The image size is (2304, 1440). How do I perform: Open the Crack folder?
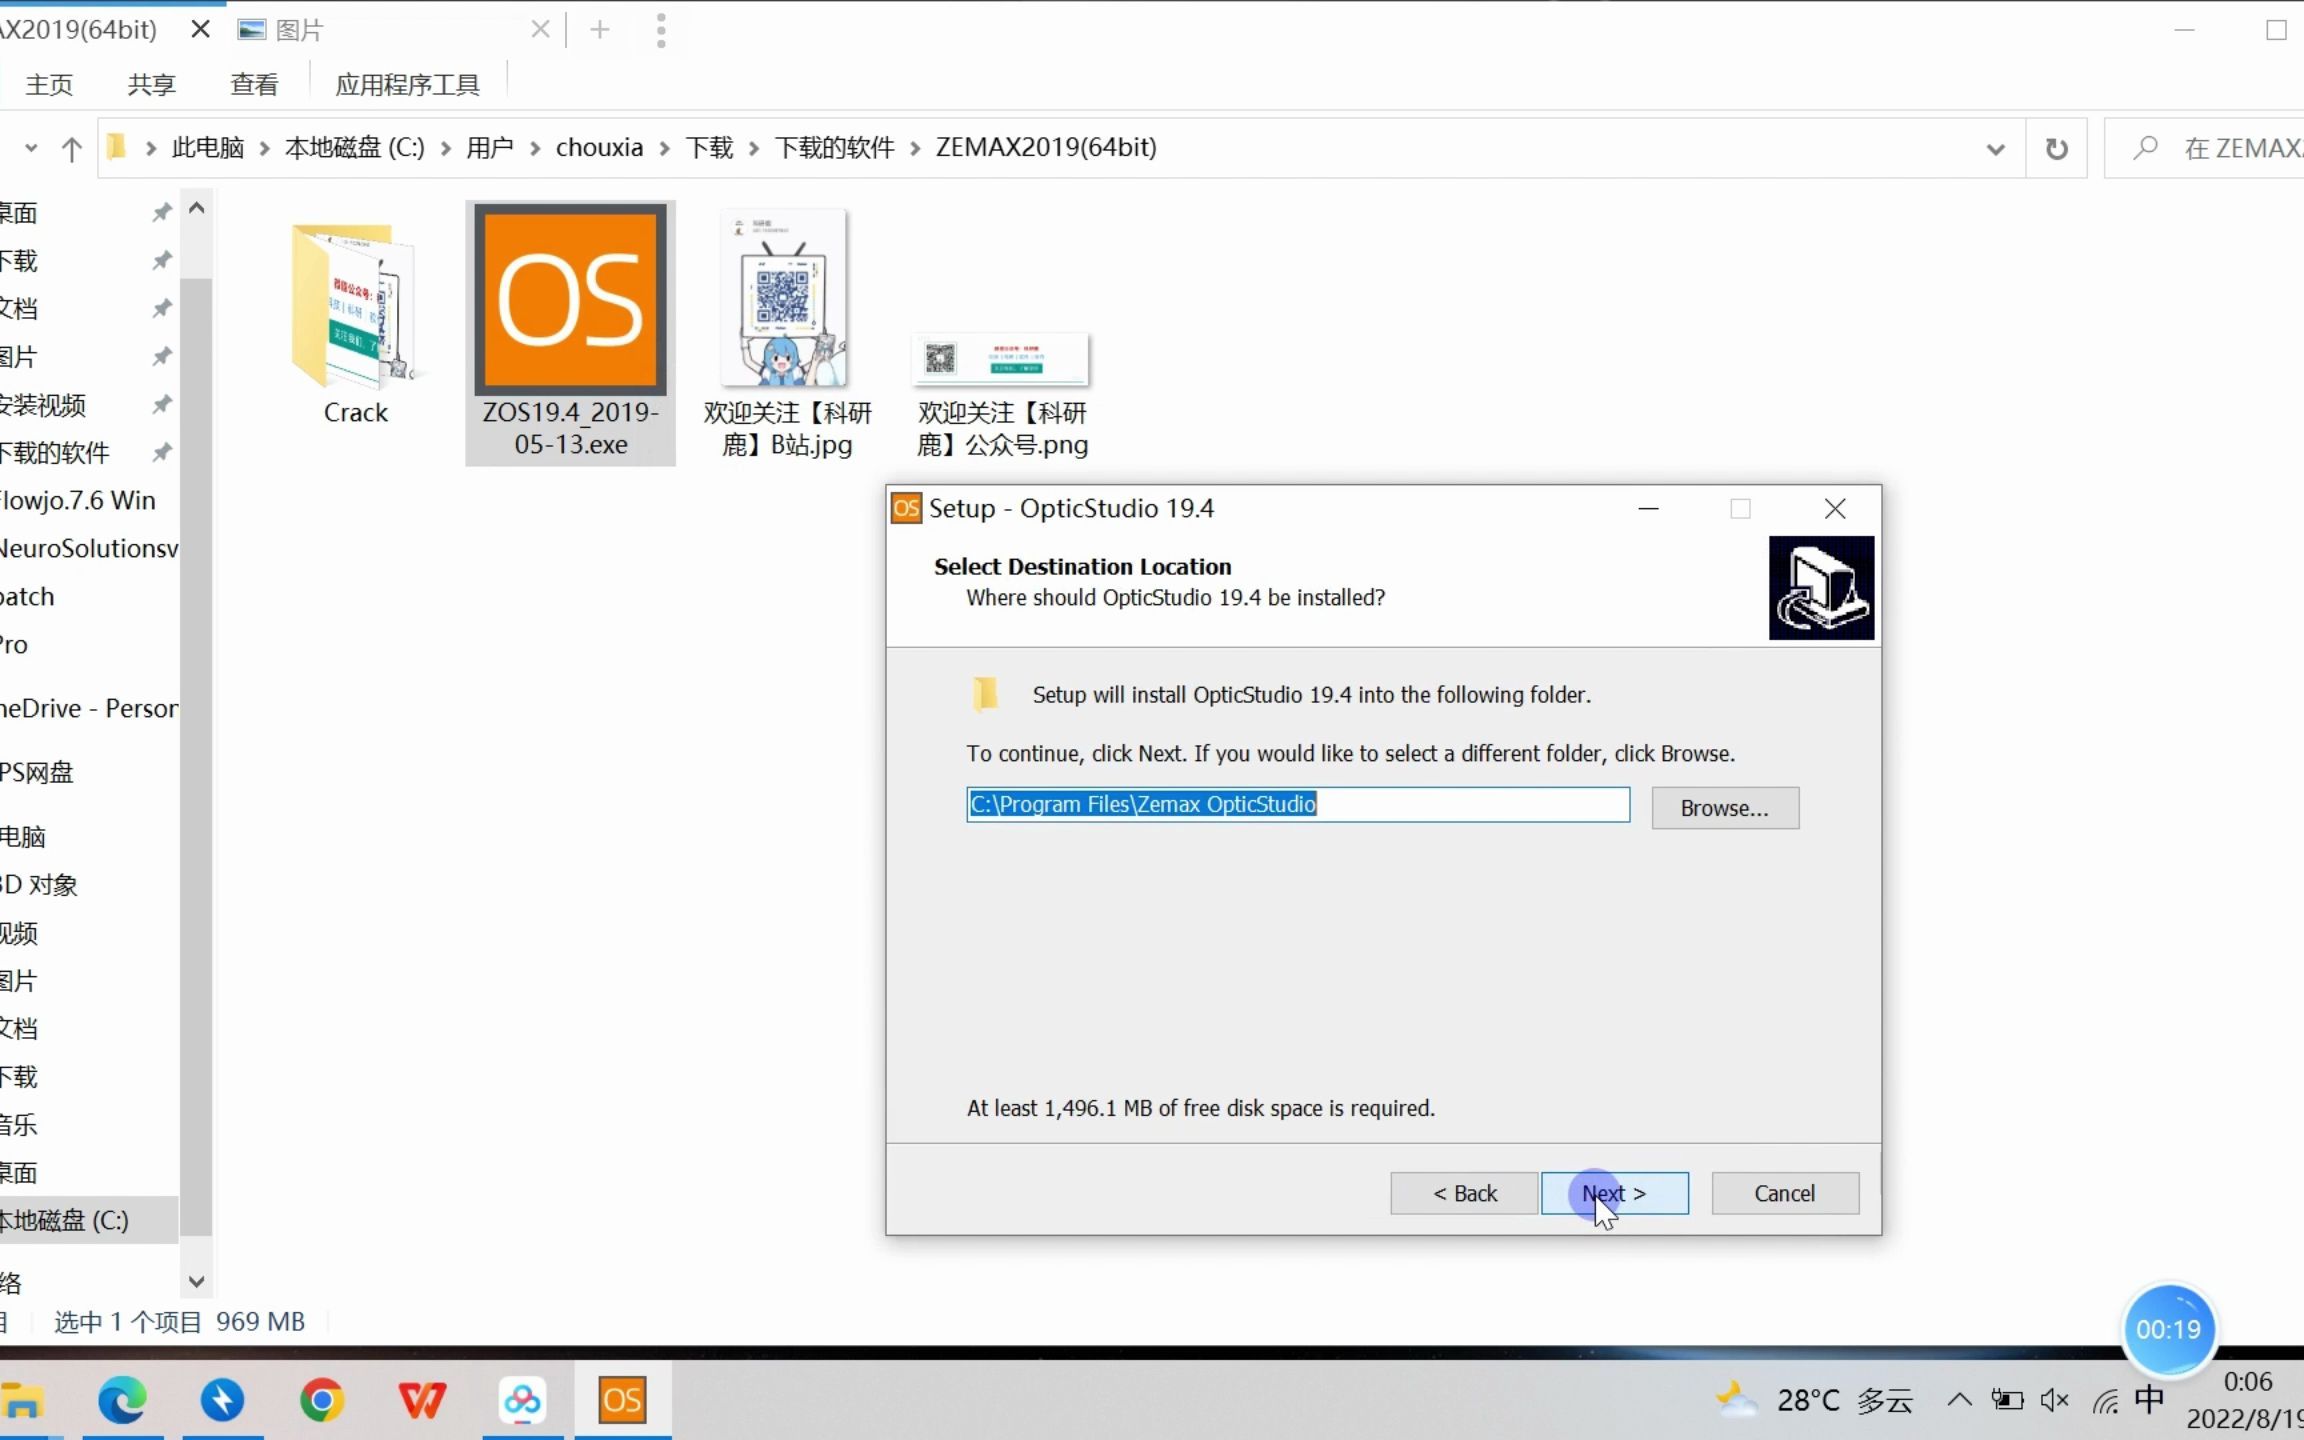pos(355,310)
